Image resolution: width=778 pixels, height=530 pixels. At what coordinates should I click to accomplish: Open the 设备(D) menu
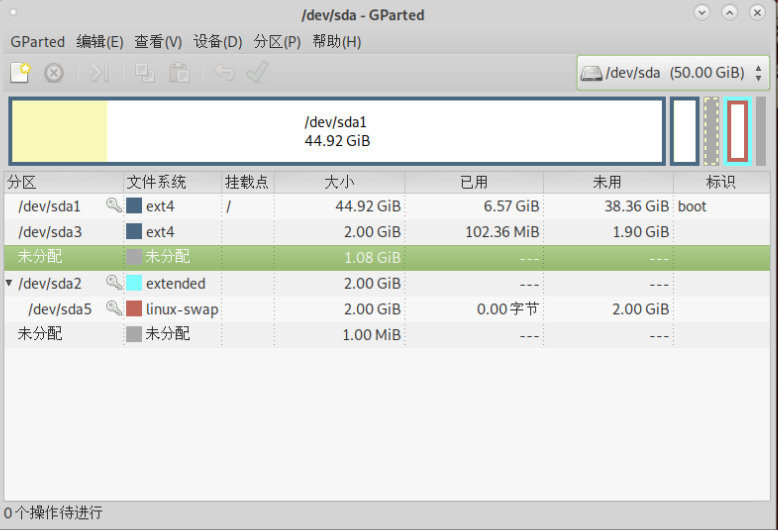pyautogui.click(x=218, y=42)
